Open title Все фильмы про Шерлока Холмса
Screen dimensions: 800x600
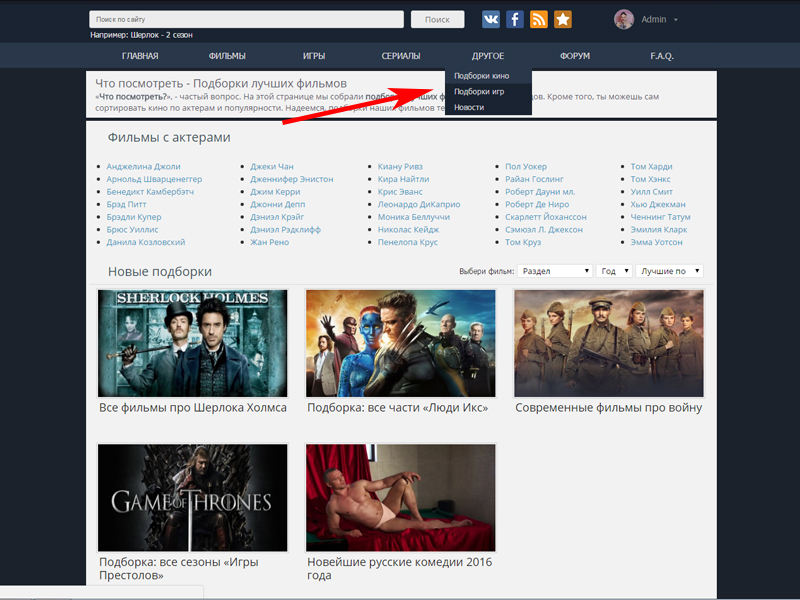point(193,408)
